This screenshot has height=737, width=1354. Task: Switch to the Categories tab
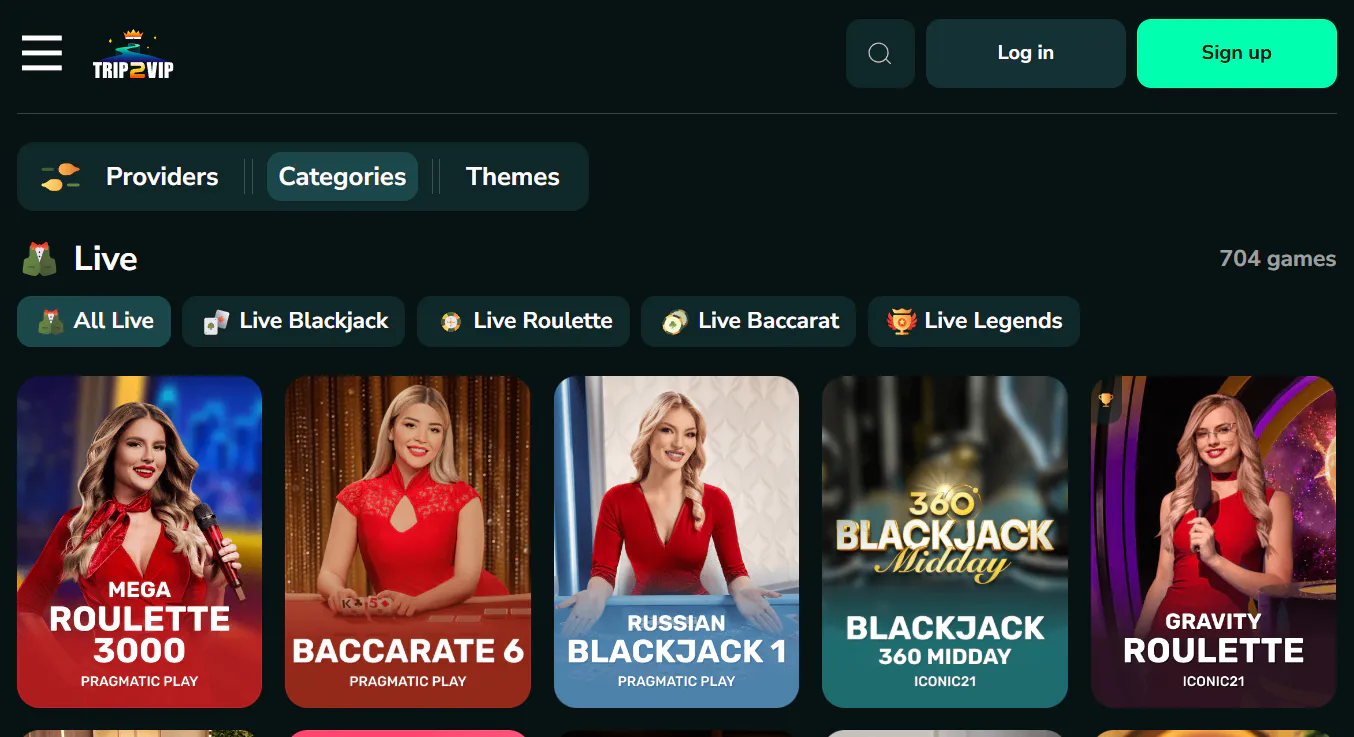(x=342, y=177)
